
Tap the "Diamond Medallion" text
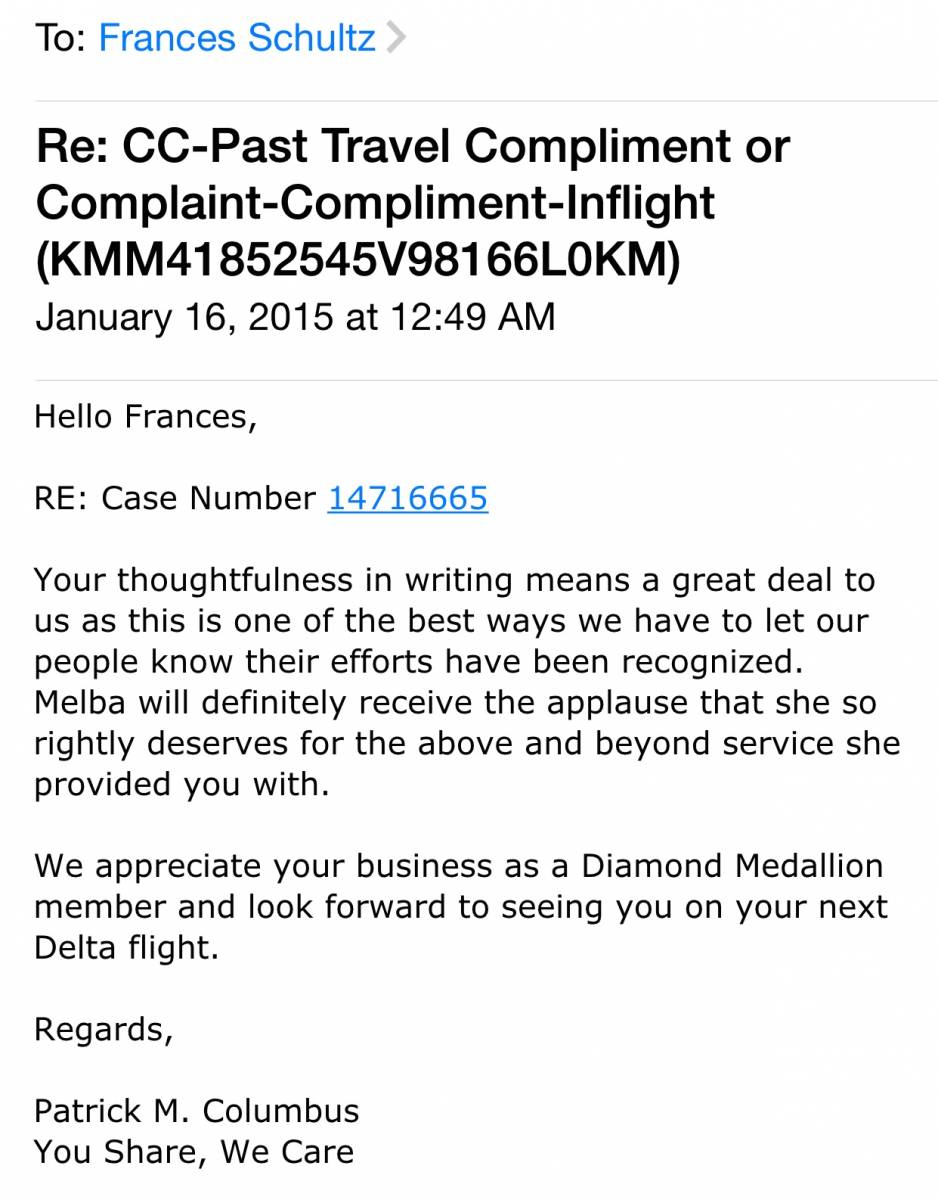tap(732, 866)
